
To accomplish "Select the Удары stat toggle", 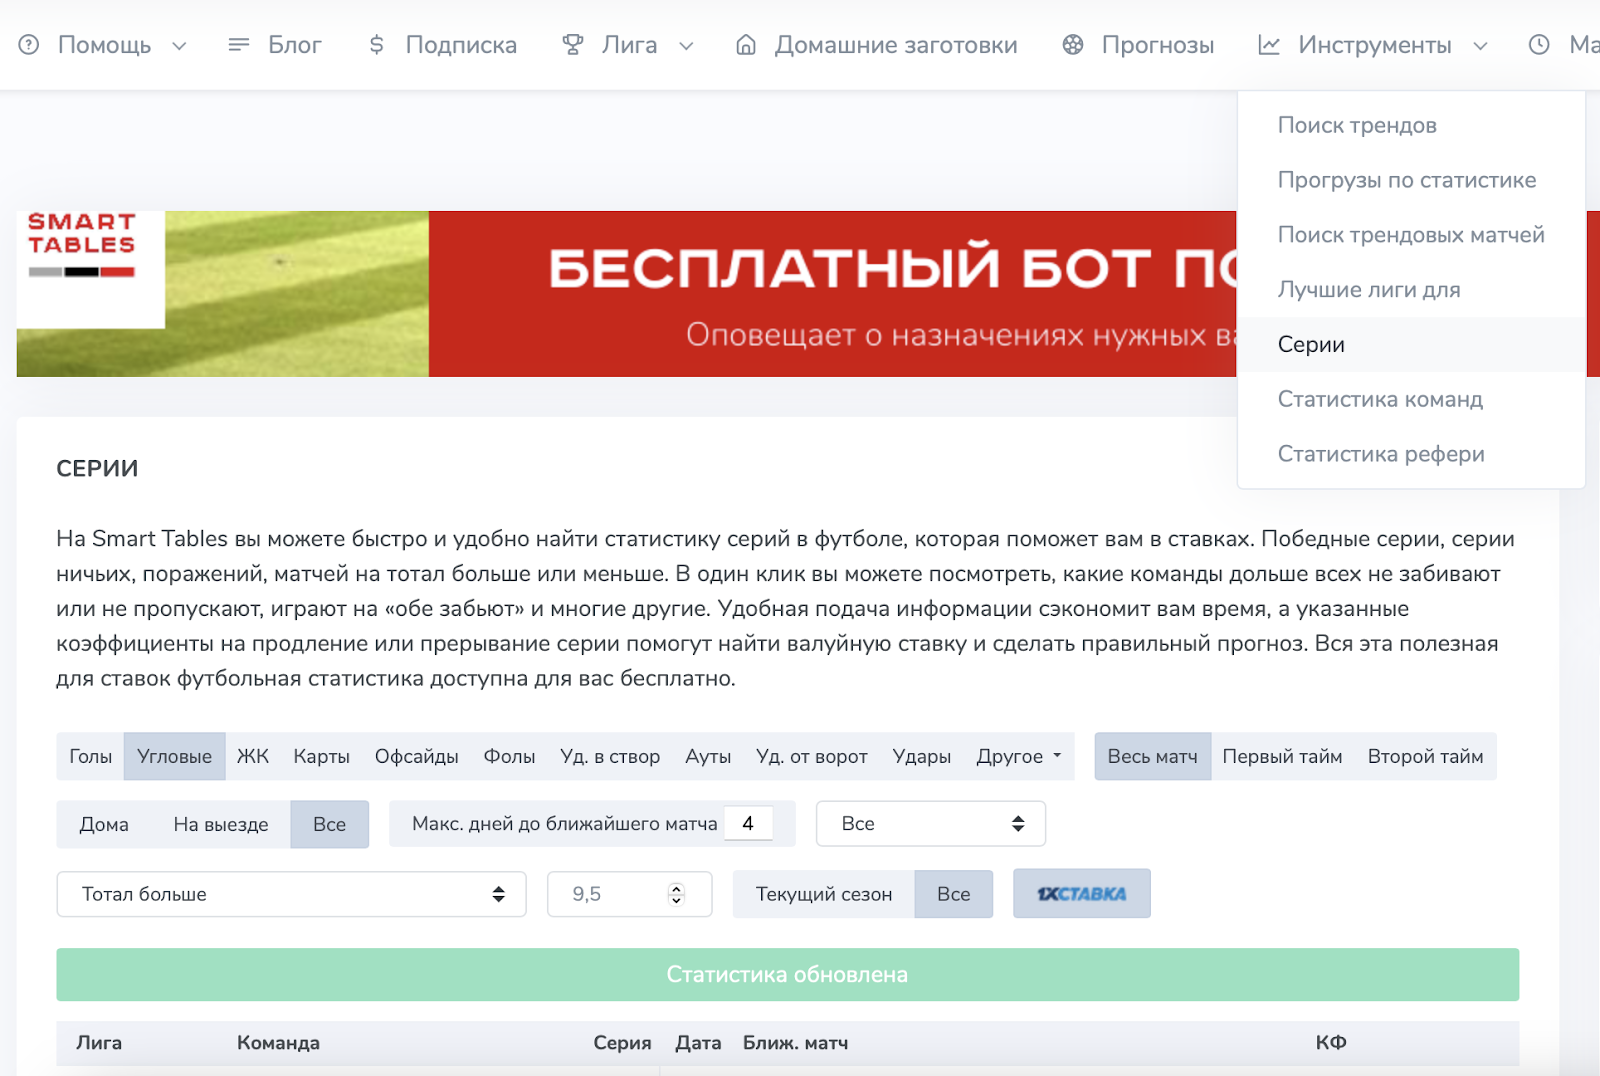I will click(x=922, y=757).
